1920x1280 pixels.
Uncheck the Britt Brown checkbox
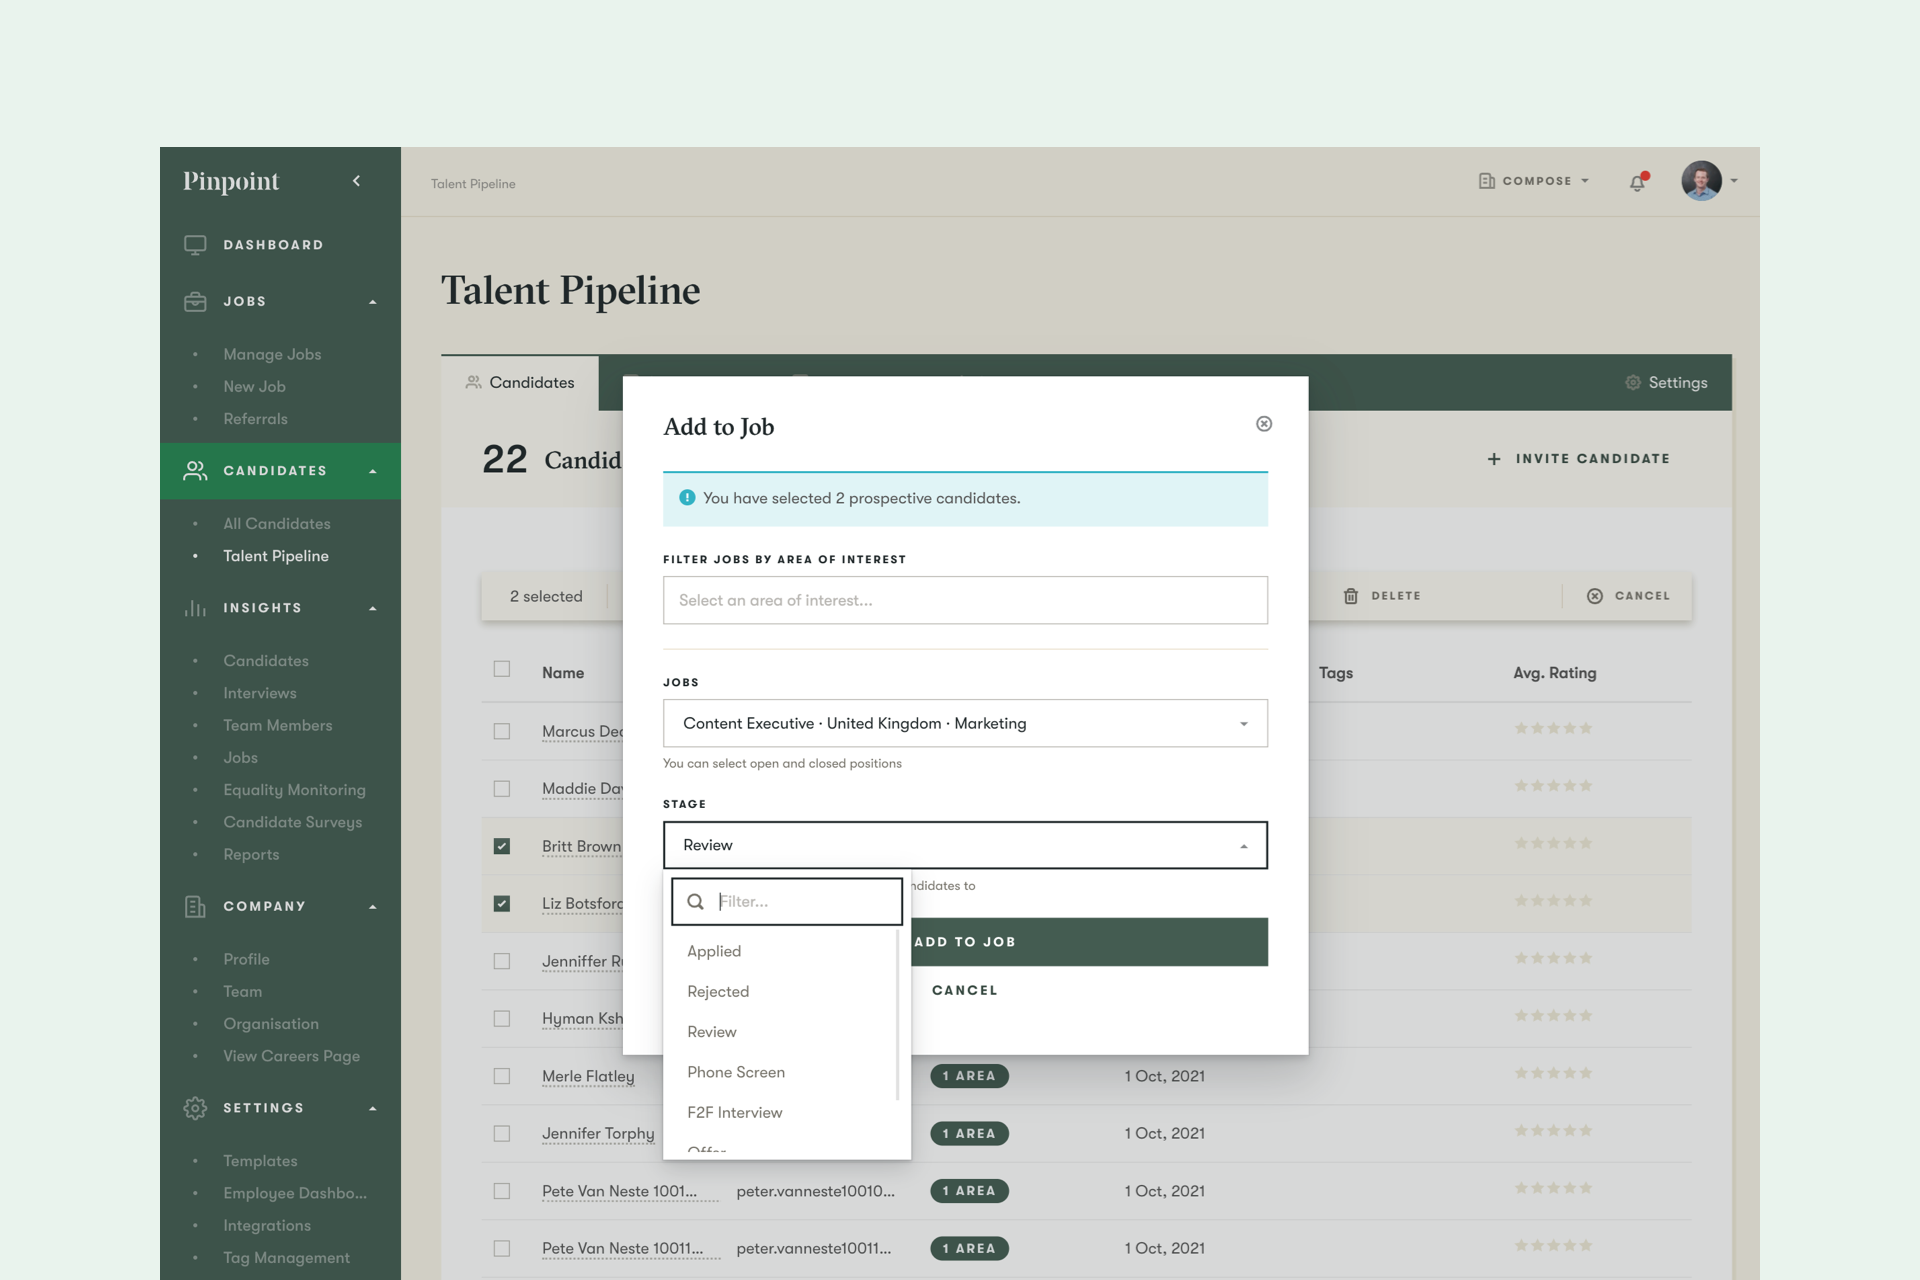[x=502, y=846]
